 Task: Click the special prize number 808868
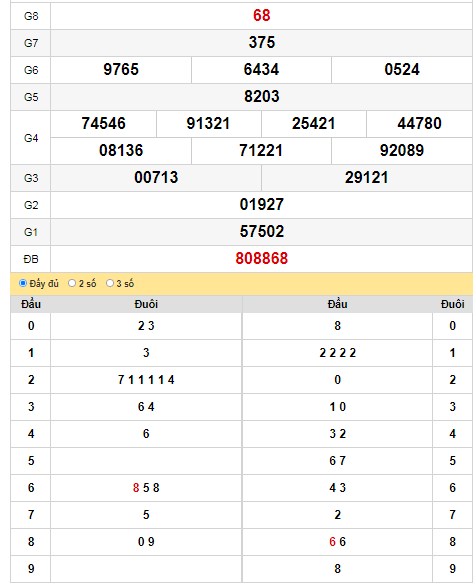261,258
